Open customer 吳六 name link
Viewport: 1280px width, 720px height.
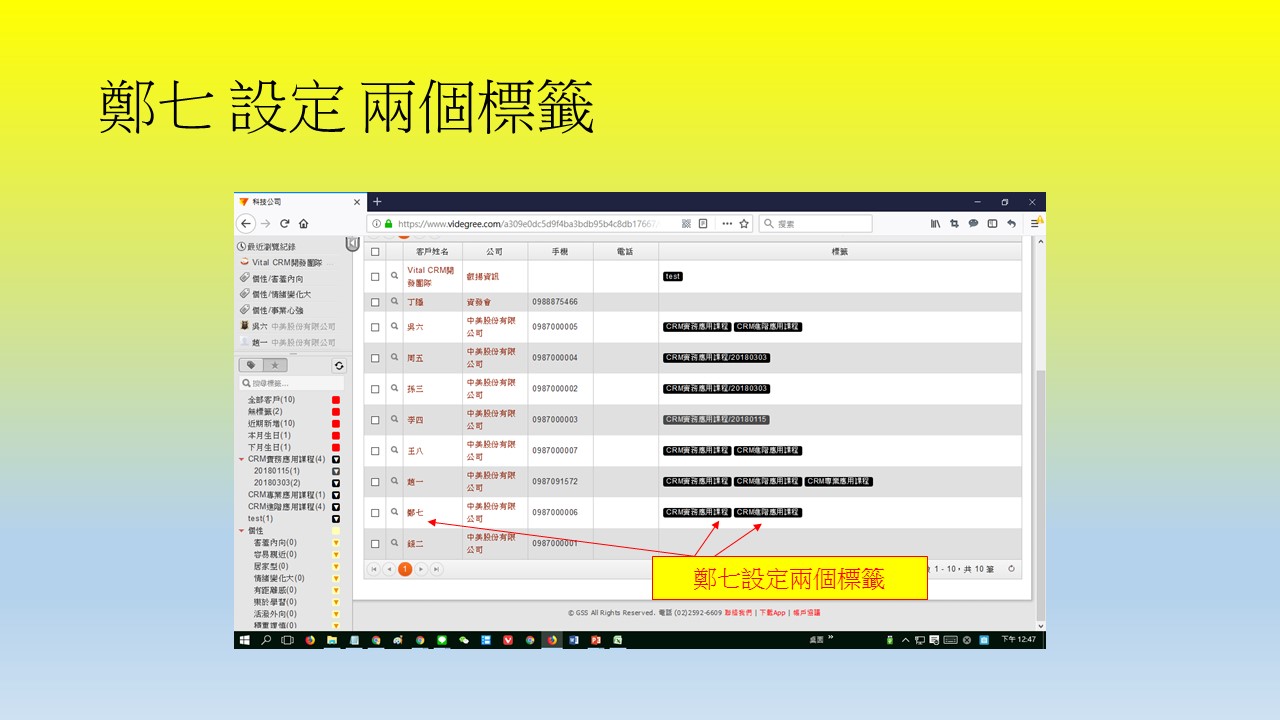tap(415, 327)
